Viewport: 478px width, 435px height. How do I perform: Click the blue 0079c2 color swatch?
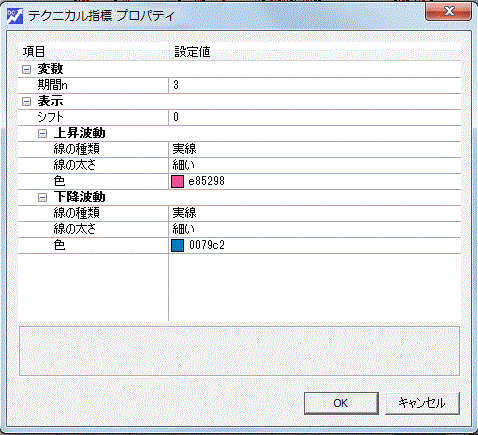coord(177,246)
